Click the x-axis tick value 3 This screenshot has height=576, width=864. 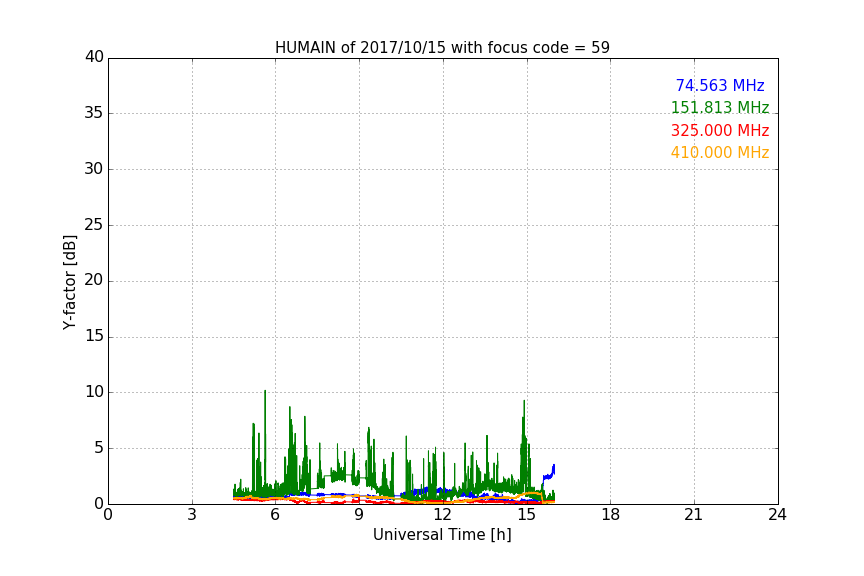click(x=192, y=515)
